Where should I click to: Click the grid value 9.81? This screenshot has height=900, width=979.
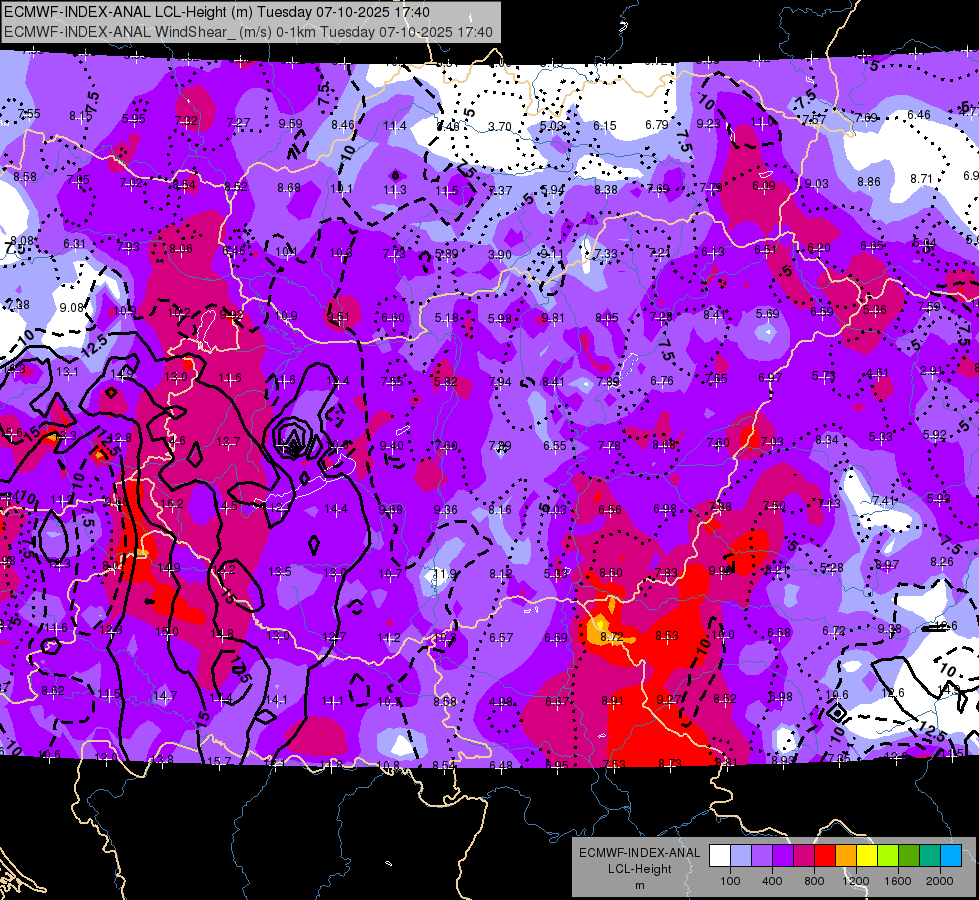coord(553,319)
